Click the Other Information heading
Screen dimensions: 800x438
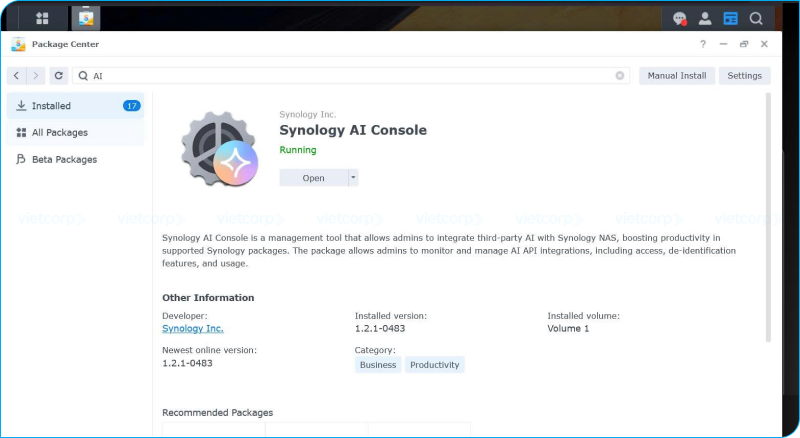click(208, 298)
